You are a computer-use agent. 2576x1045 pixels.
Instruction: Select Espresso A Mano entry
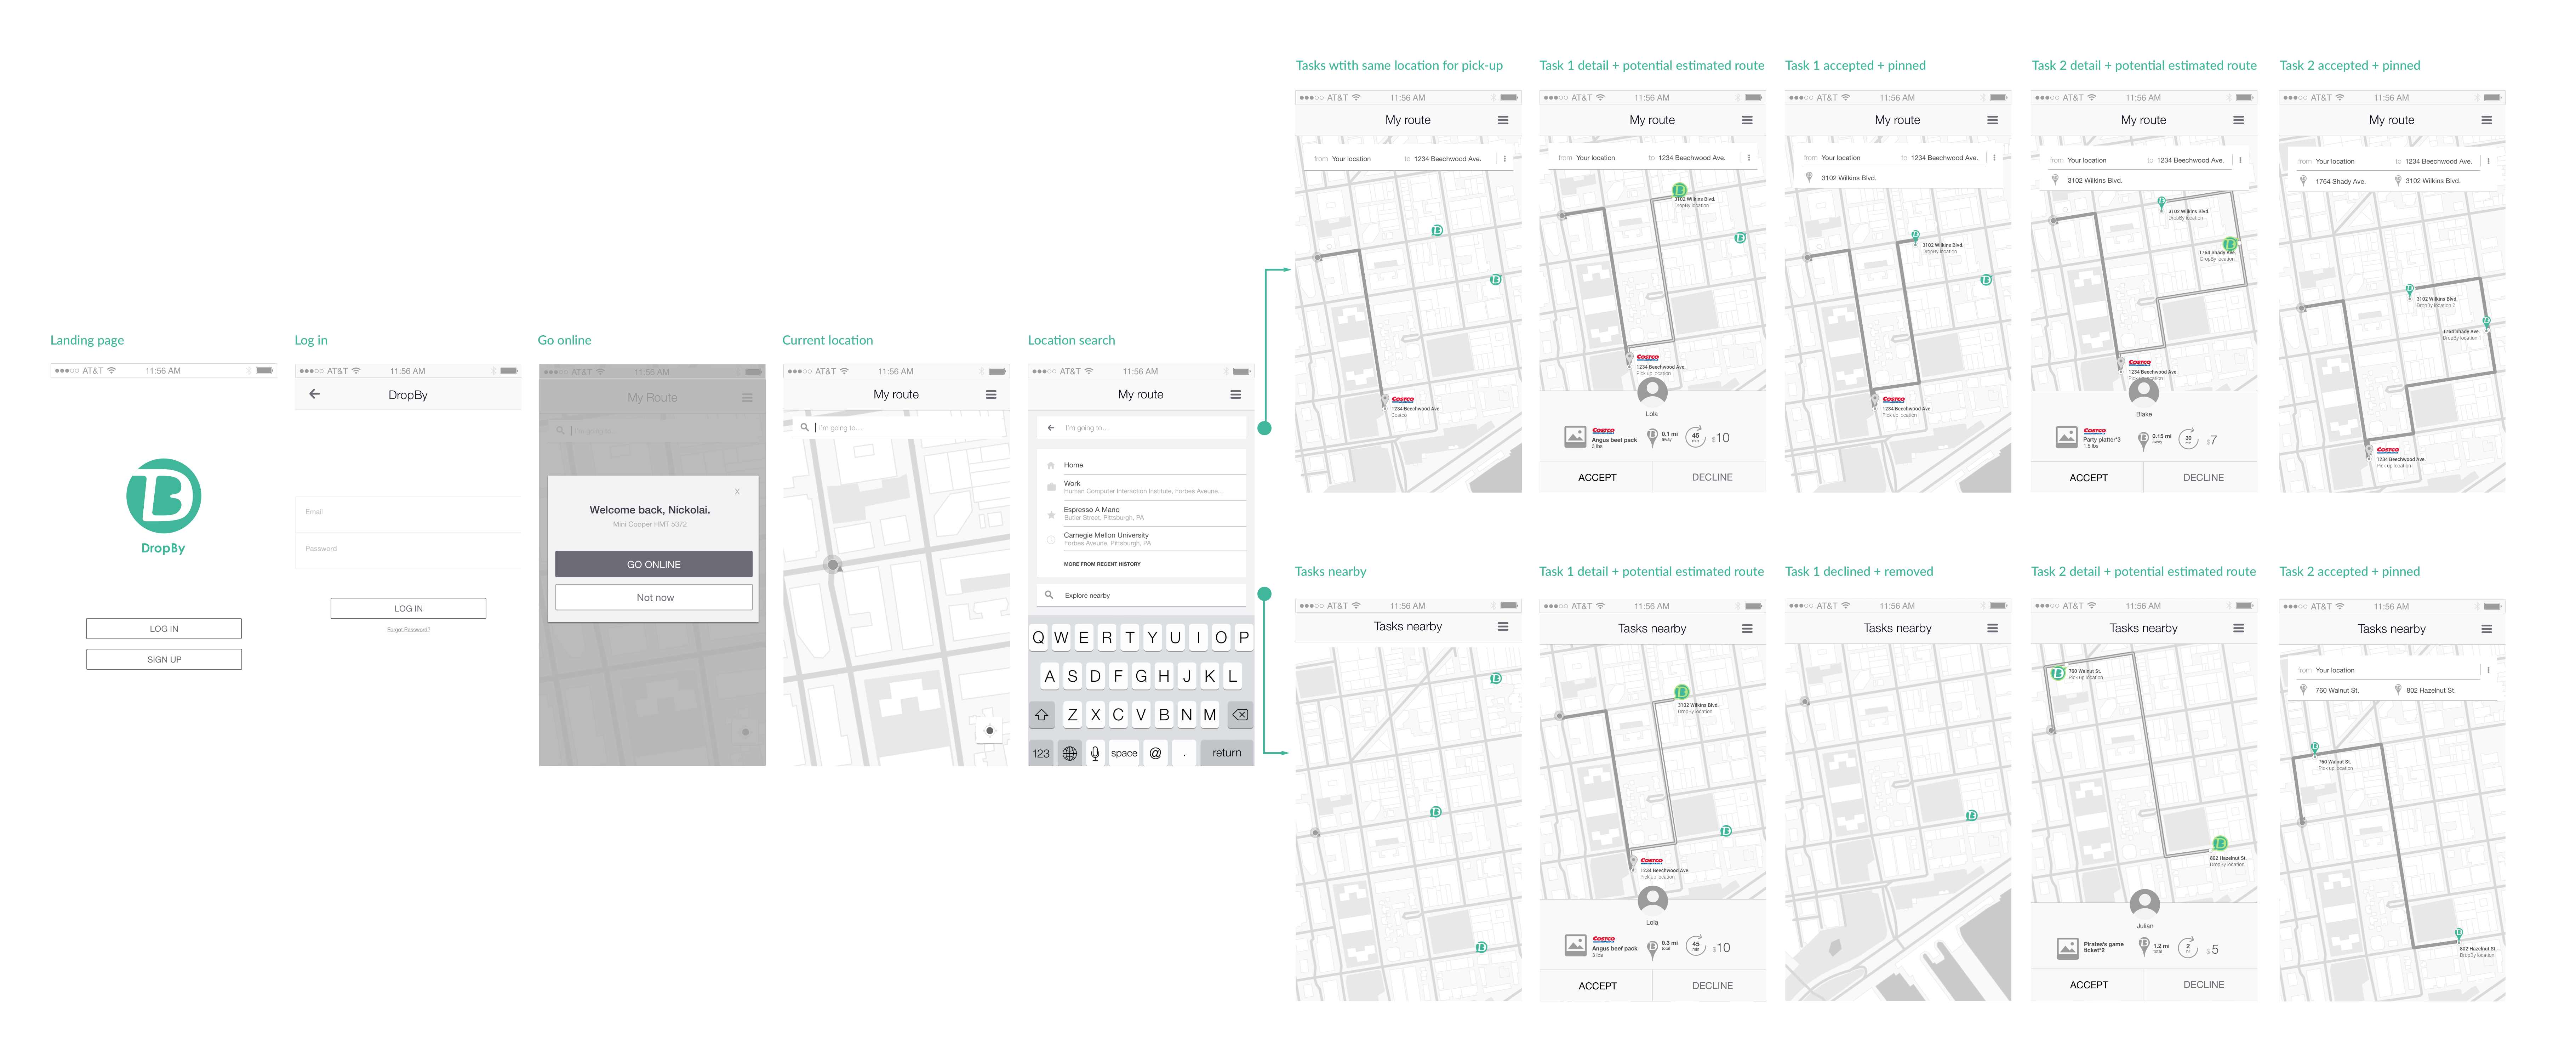[1141, 514]
